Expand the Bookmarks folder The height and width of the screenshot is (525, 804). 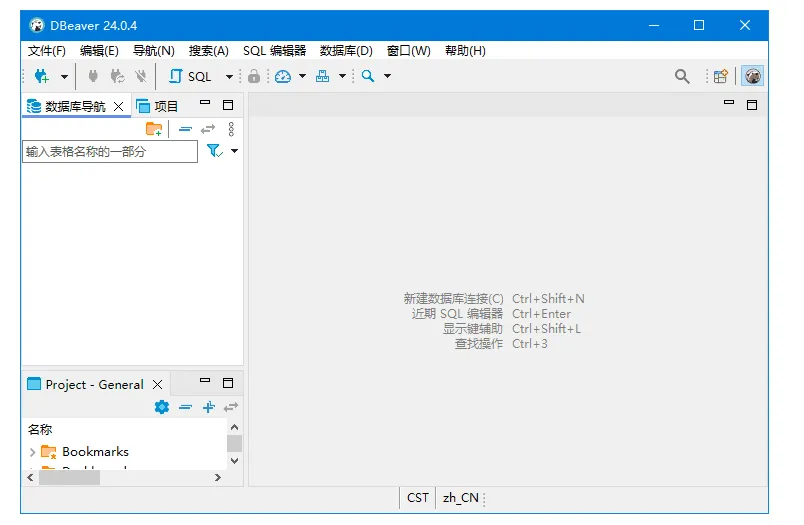(x=32, y=452)
